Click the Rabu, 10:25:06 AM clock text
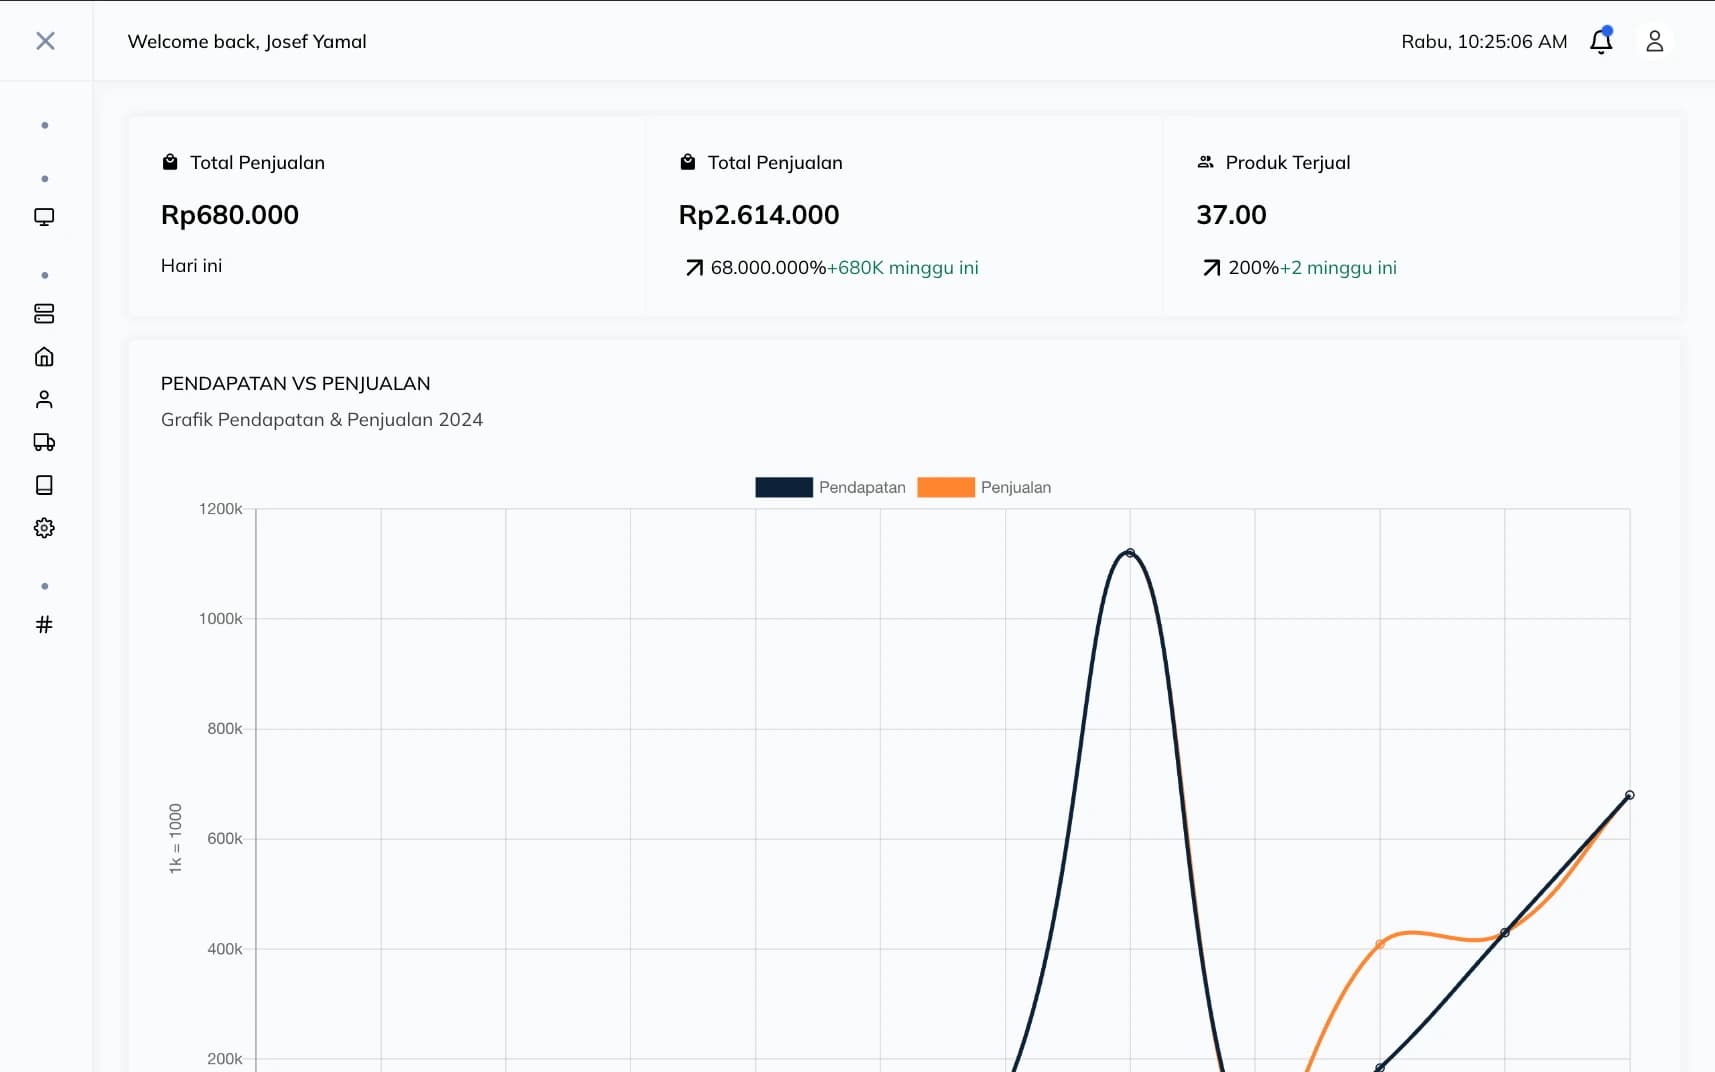 coord(1484,41)
